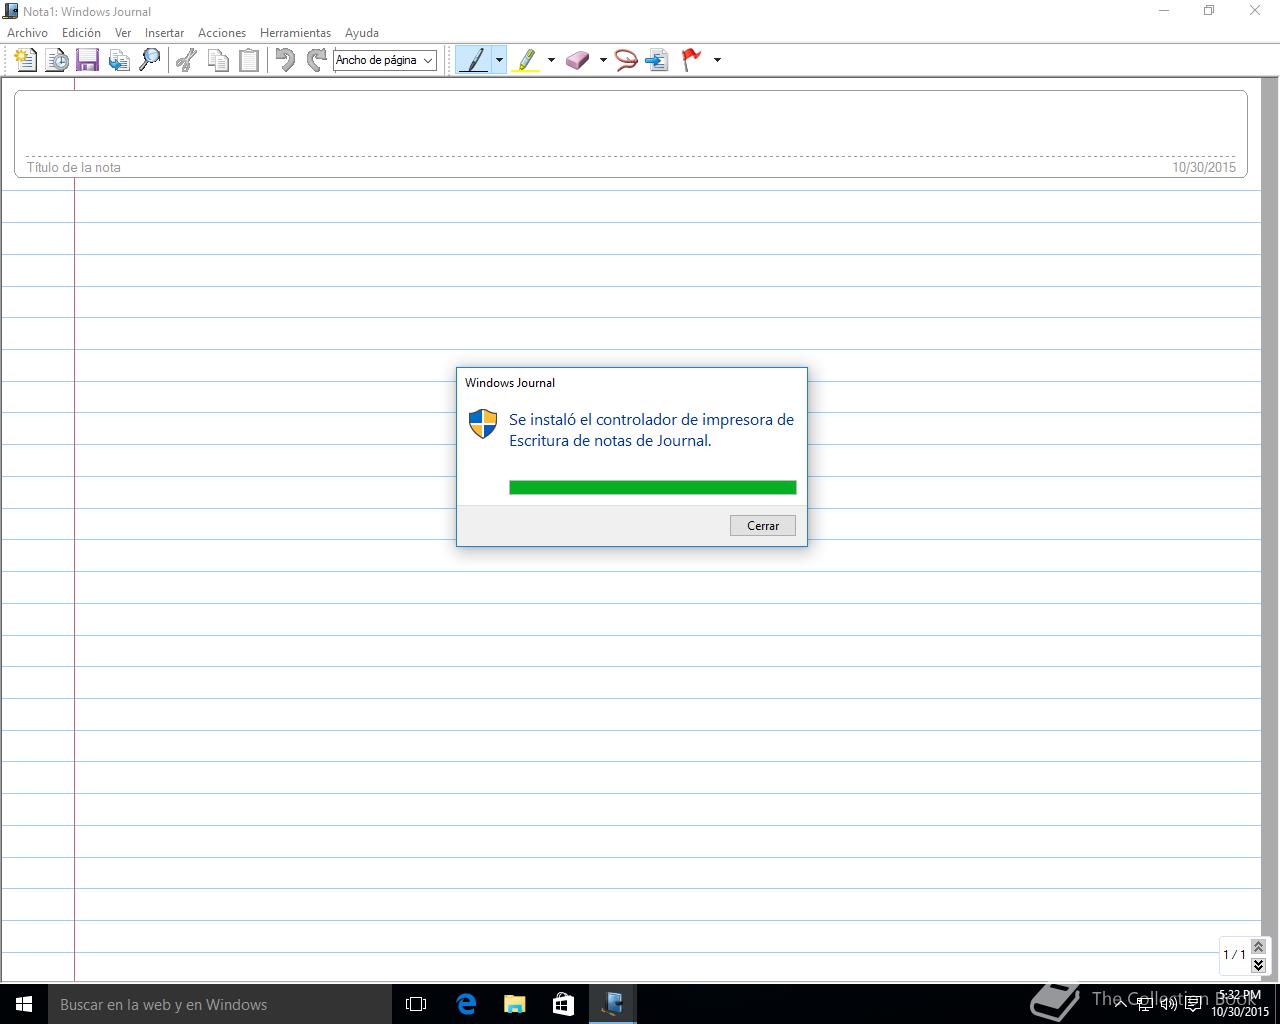Open the Edición menu
1280x1024 pixels.
coord(81,33)
